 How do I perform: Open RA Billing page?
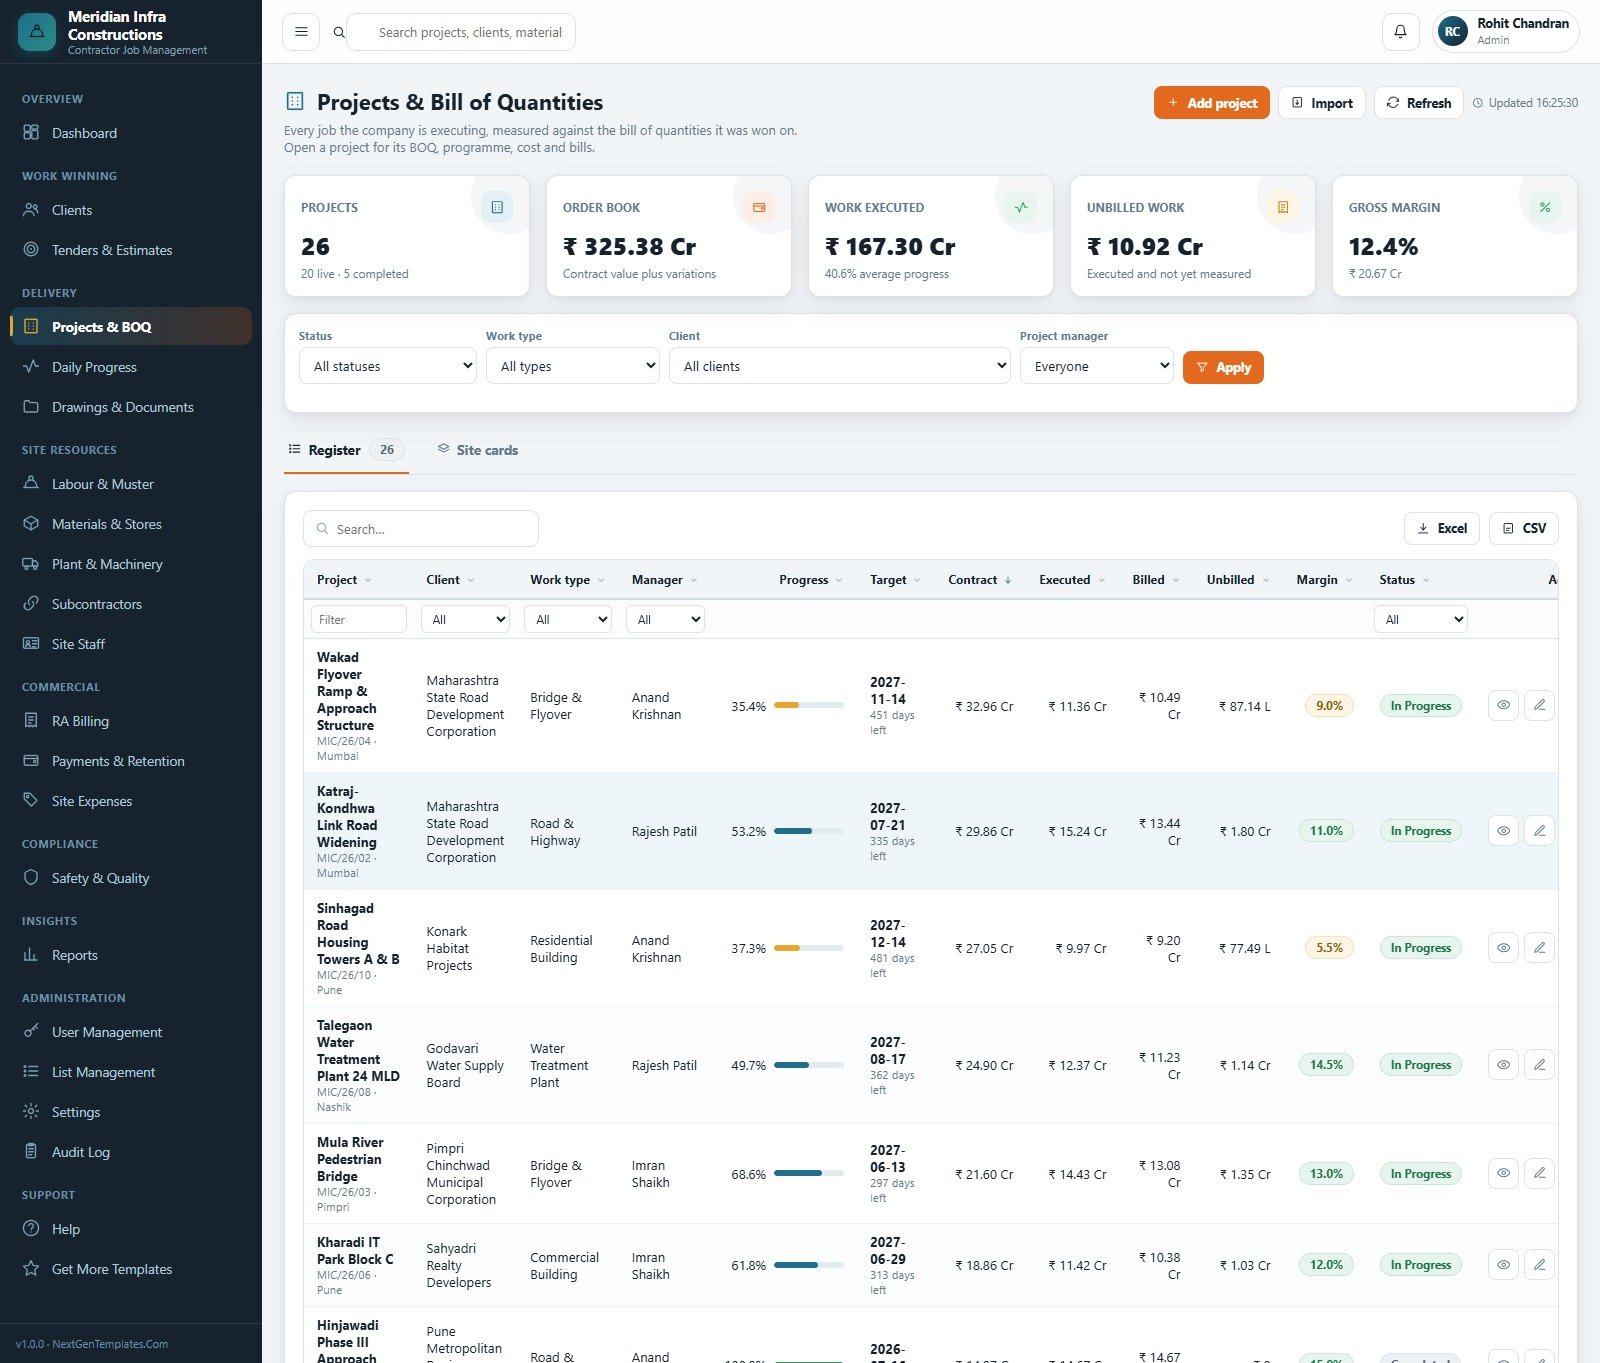131,721
